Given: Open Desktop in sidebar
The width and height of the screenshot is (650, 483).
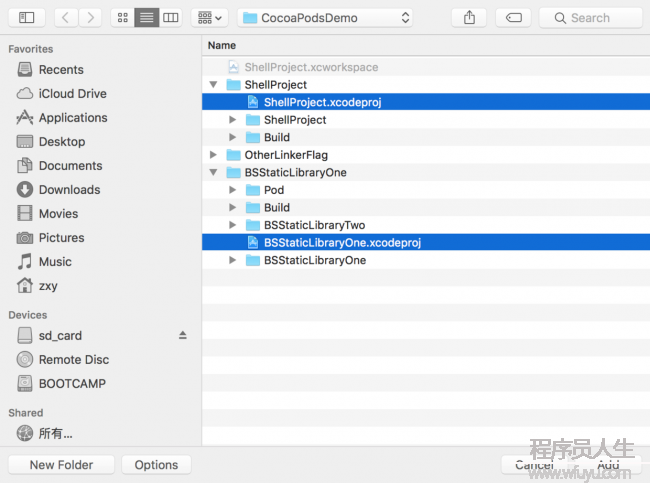Looking at the screenshot, I should coord(51,142).
